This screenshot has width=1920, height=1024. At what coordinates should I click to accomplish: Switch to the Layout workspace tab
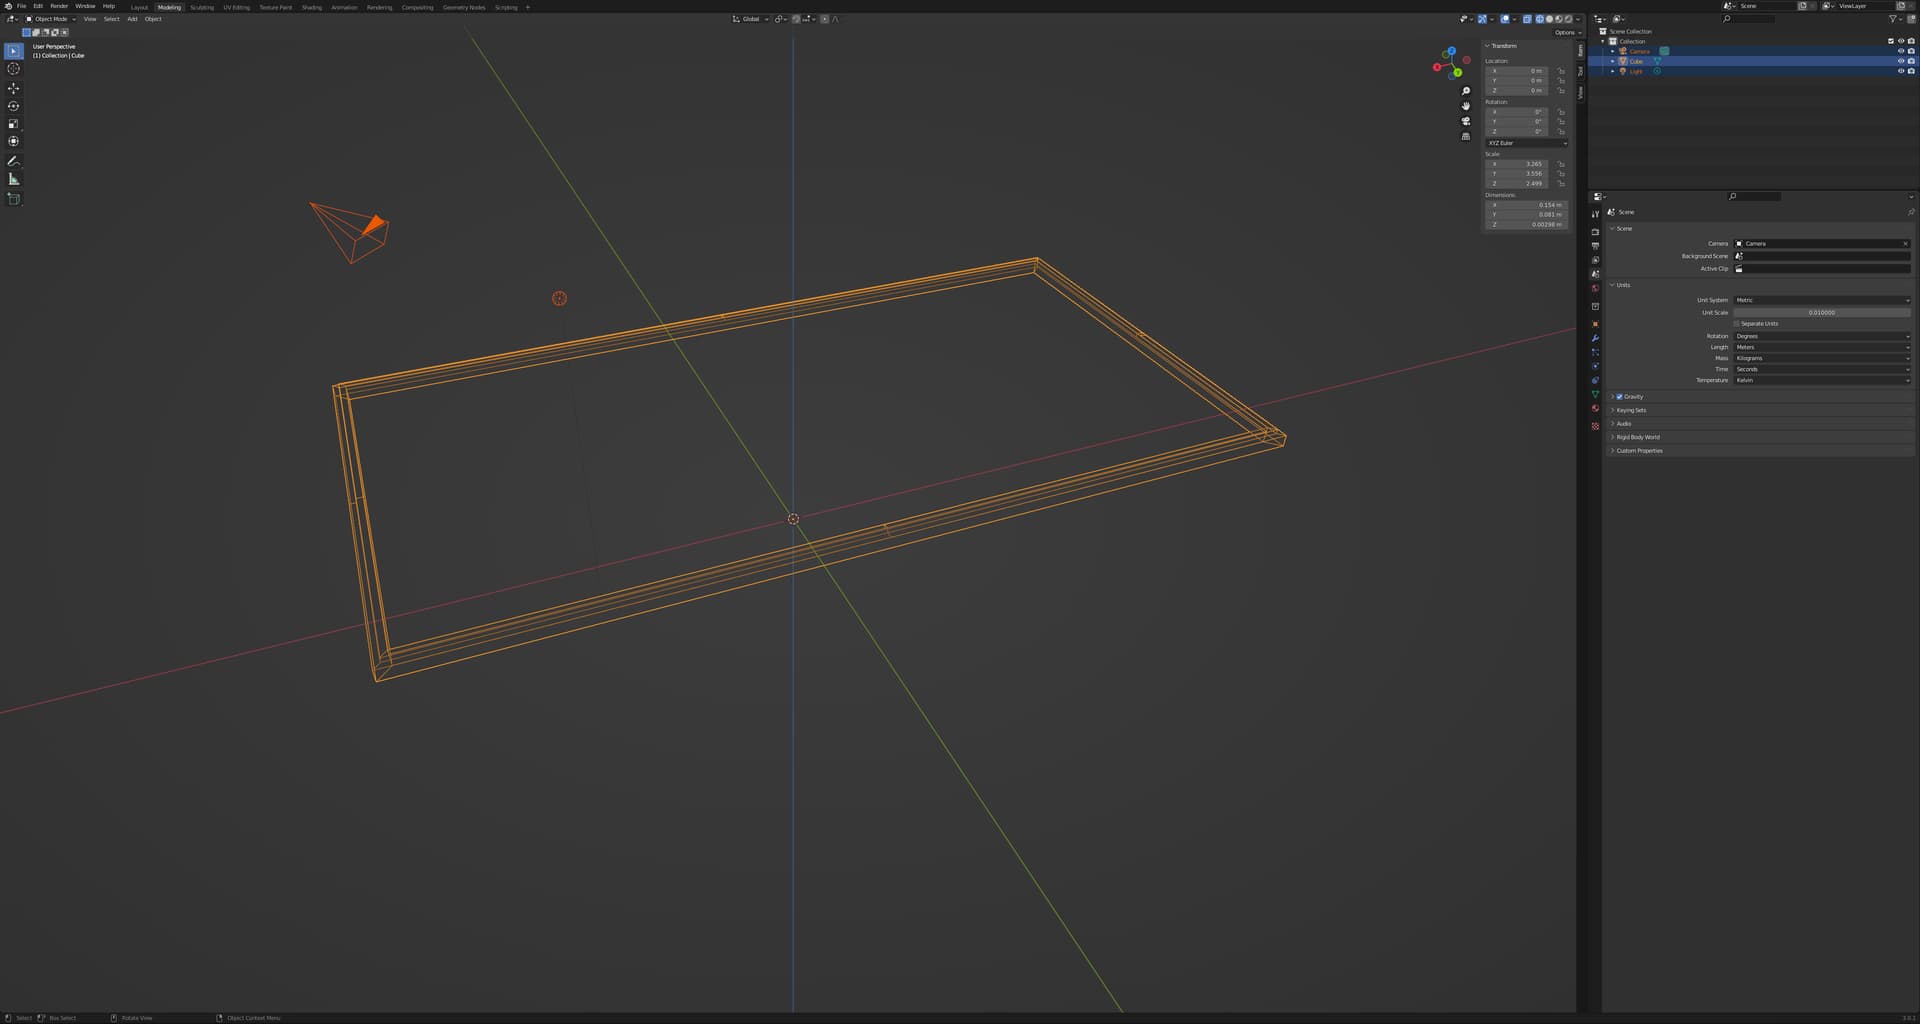pos(139,7)
